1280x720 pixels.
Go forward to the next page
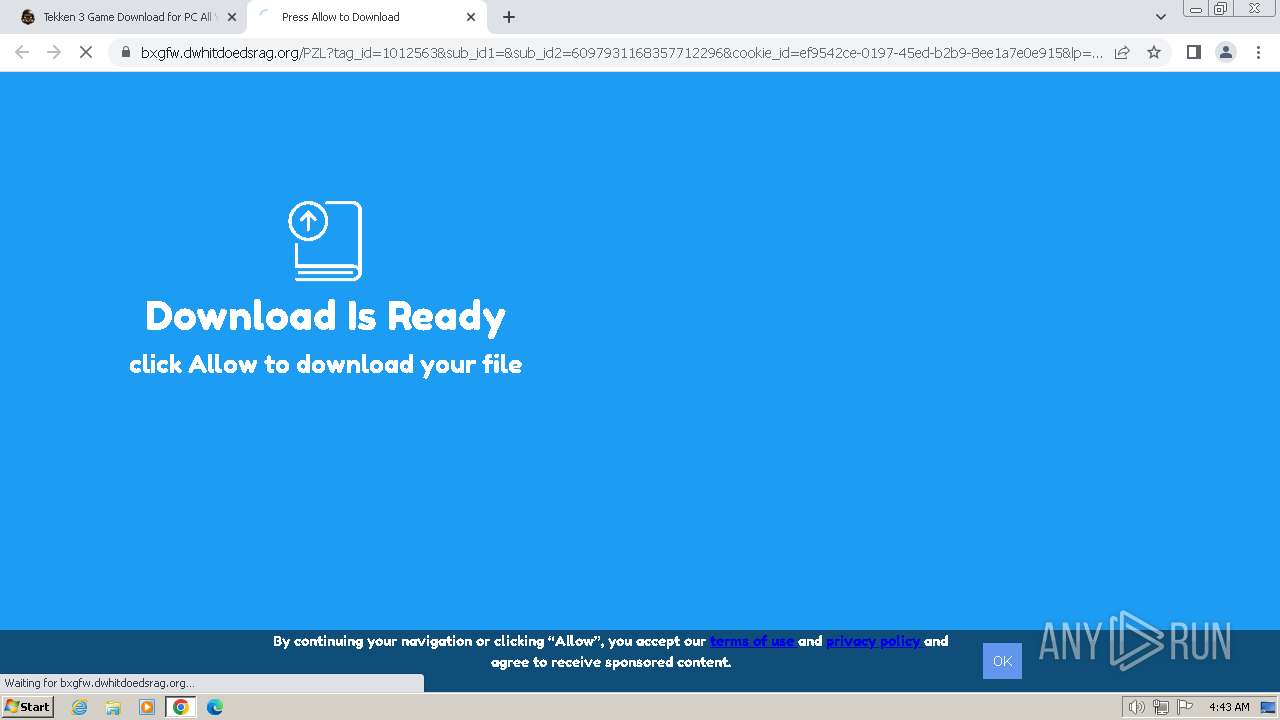click(54, 52)
